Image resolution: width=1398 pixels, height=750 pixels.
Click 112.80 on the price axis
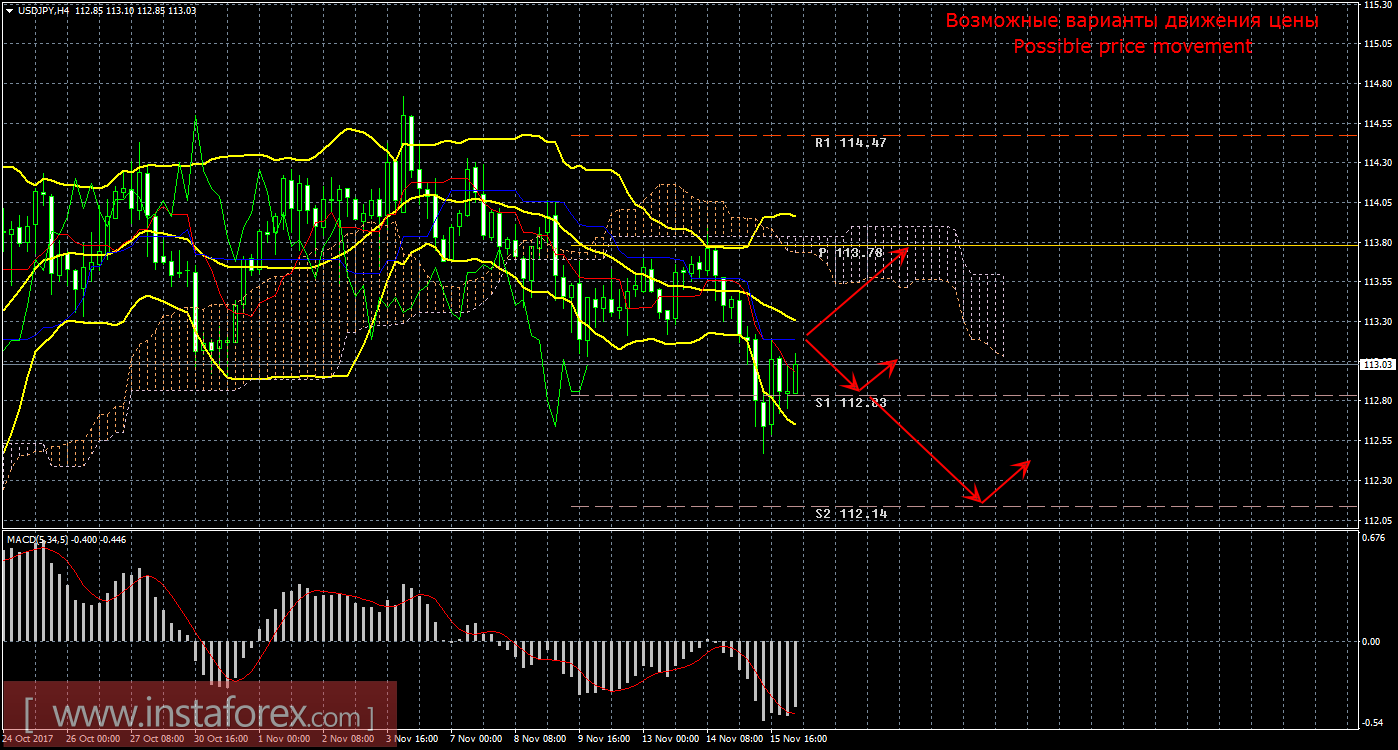point(1377,401)
